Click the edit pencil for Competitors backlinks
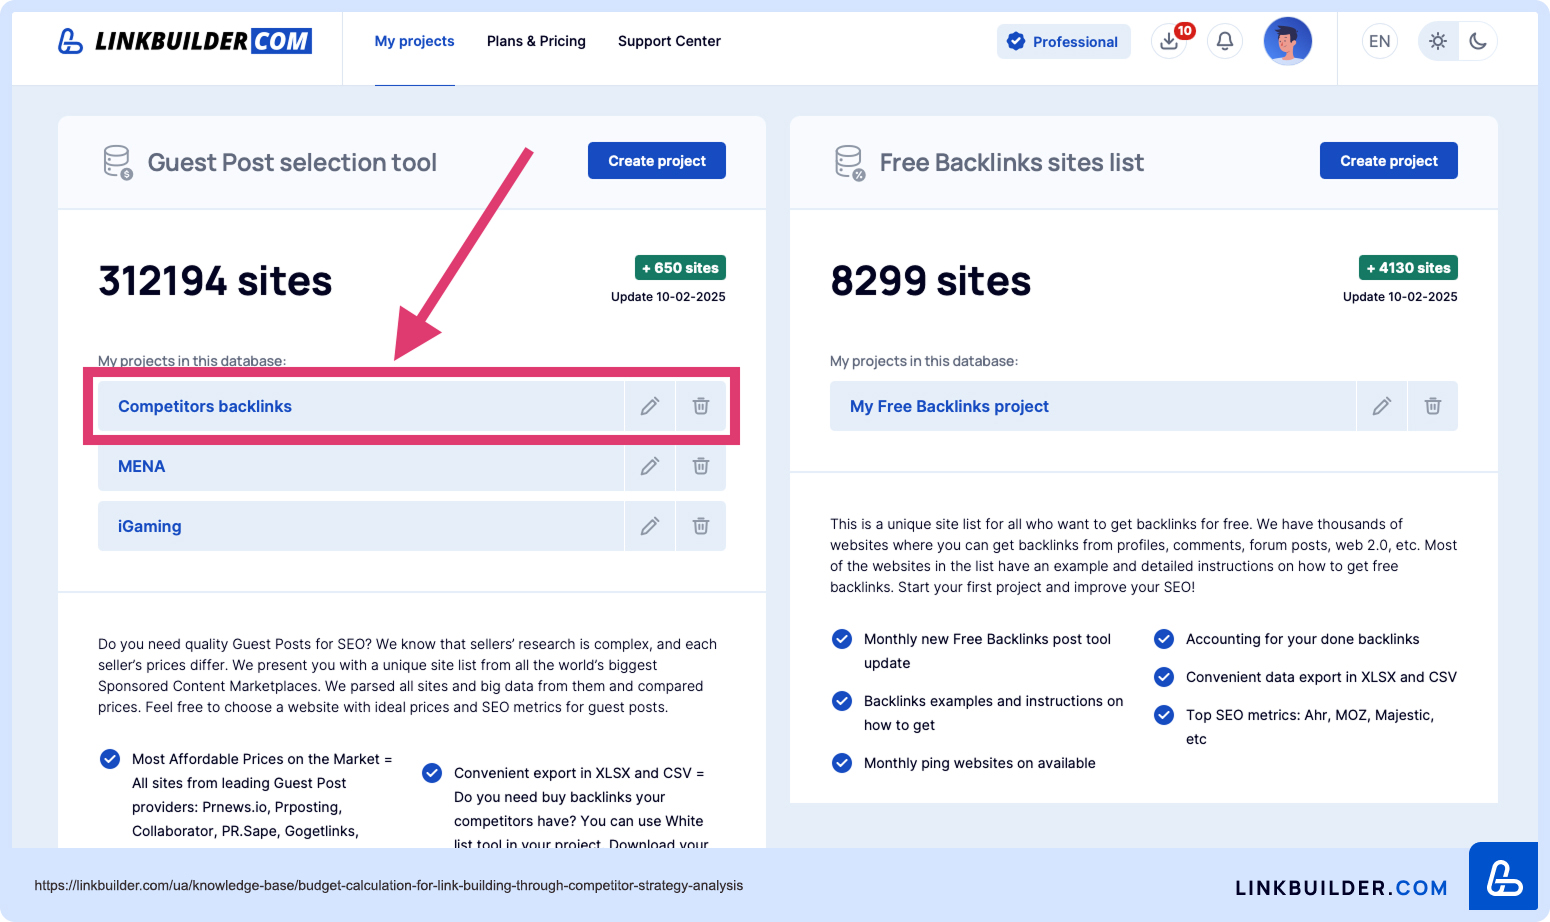 [650, 406]
